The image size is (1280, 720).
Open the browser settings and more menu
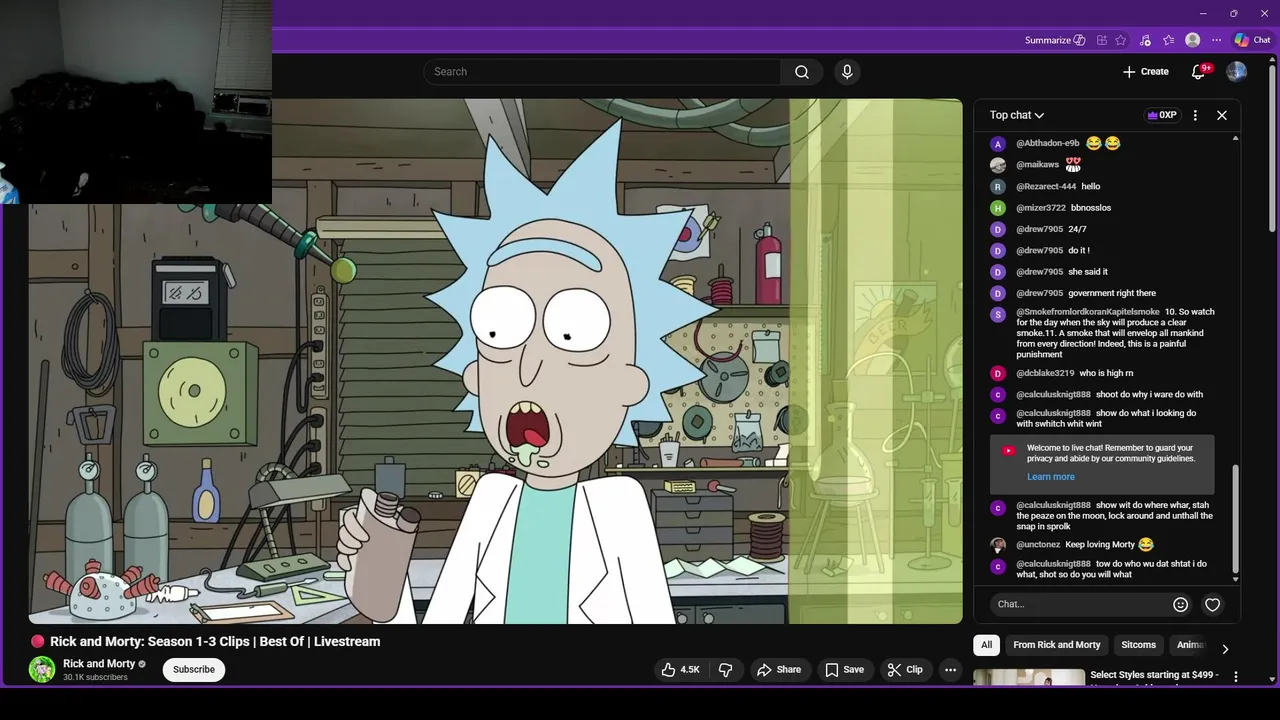[1216, 40]
